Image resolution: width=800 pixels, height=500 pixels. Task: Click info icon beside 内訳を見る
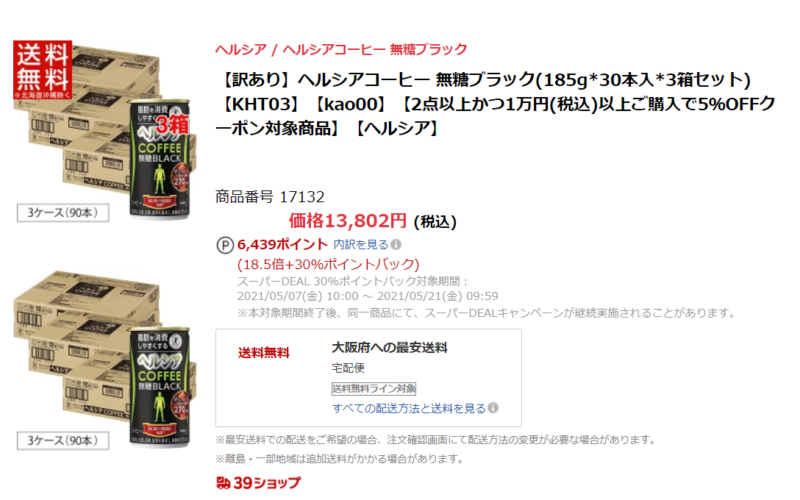coord(396,245)
